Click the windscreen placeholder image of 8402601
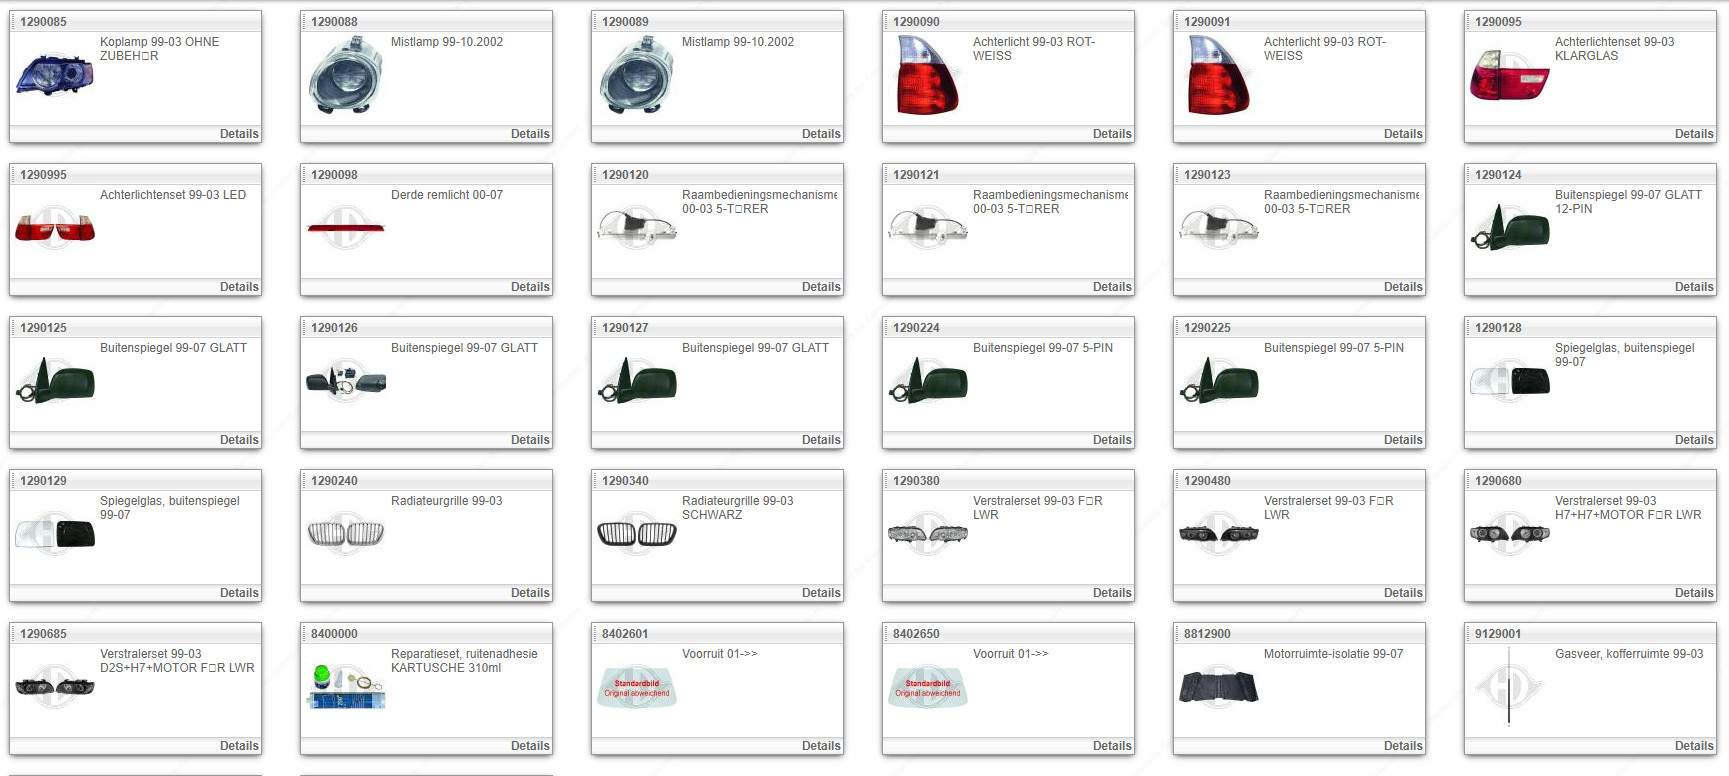Image resolution: width=1729 pixels, height=776 pixels. (637, 687)
